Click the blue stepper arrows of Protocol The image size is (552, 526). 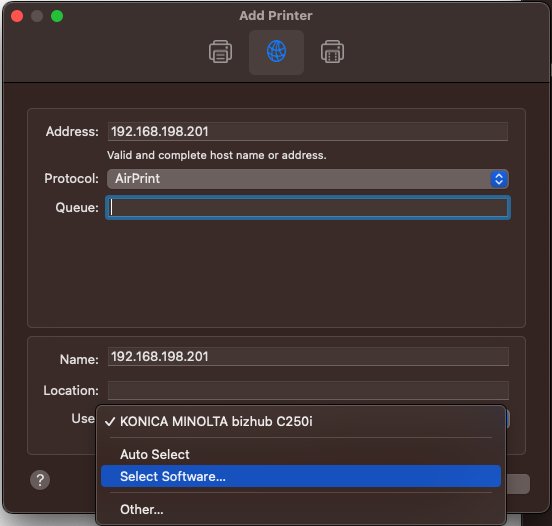(x=498, y=179)
